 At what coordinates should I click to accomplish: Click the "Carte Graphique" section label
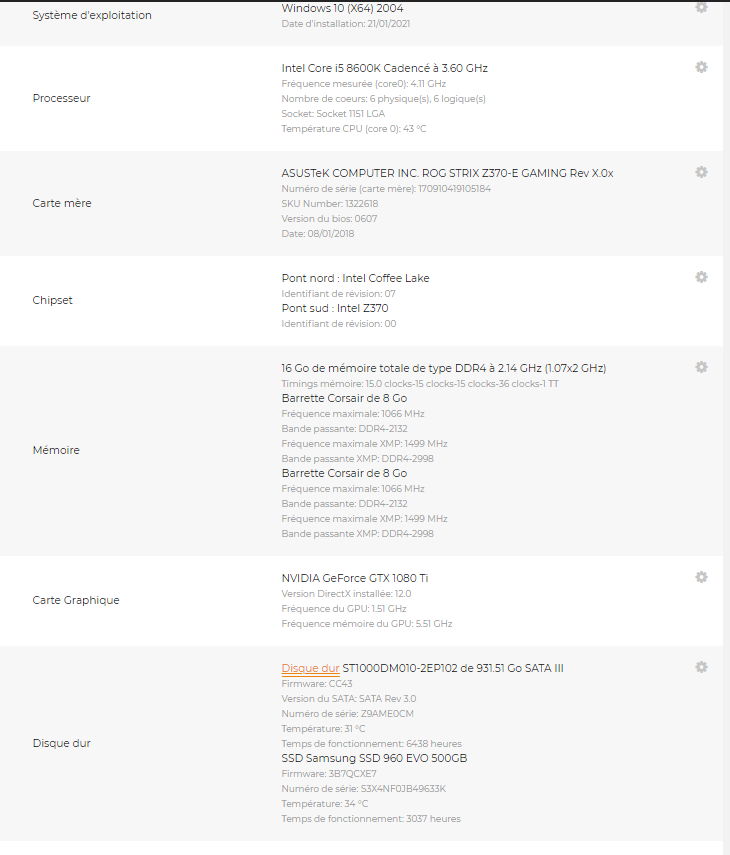click(x=76, y=600)
